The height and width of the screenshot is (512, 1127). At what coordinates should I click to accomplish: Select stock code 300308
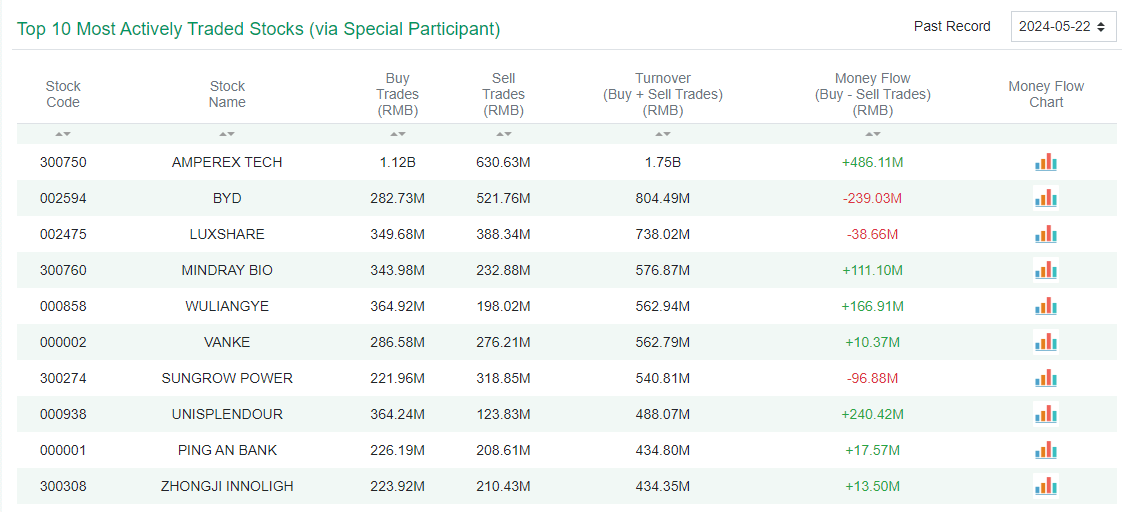63,486
